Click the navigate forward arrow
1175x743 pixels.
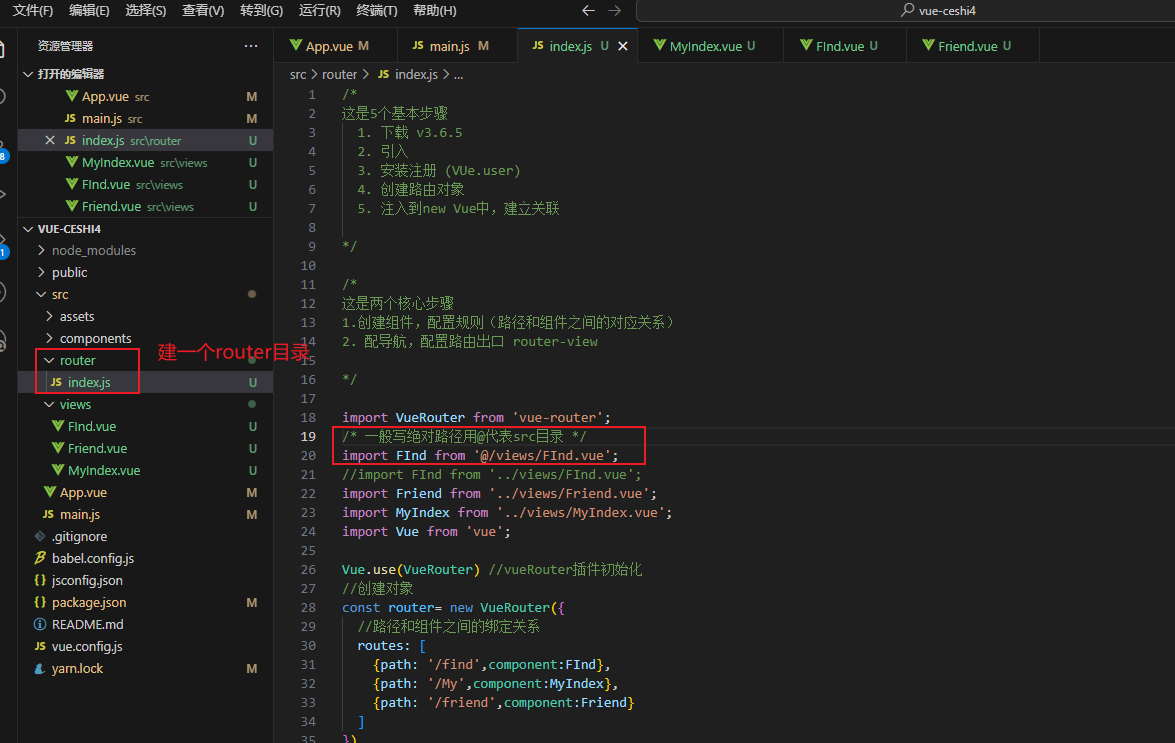(x=614, y=10)
